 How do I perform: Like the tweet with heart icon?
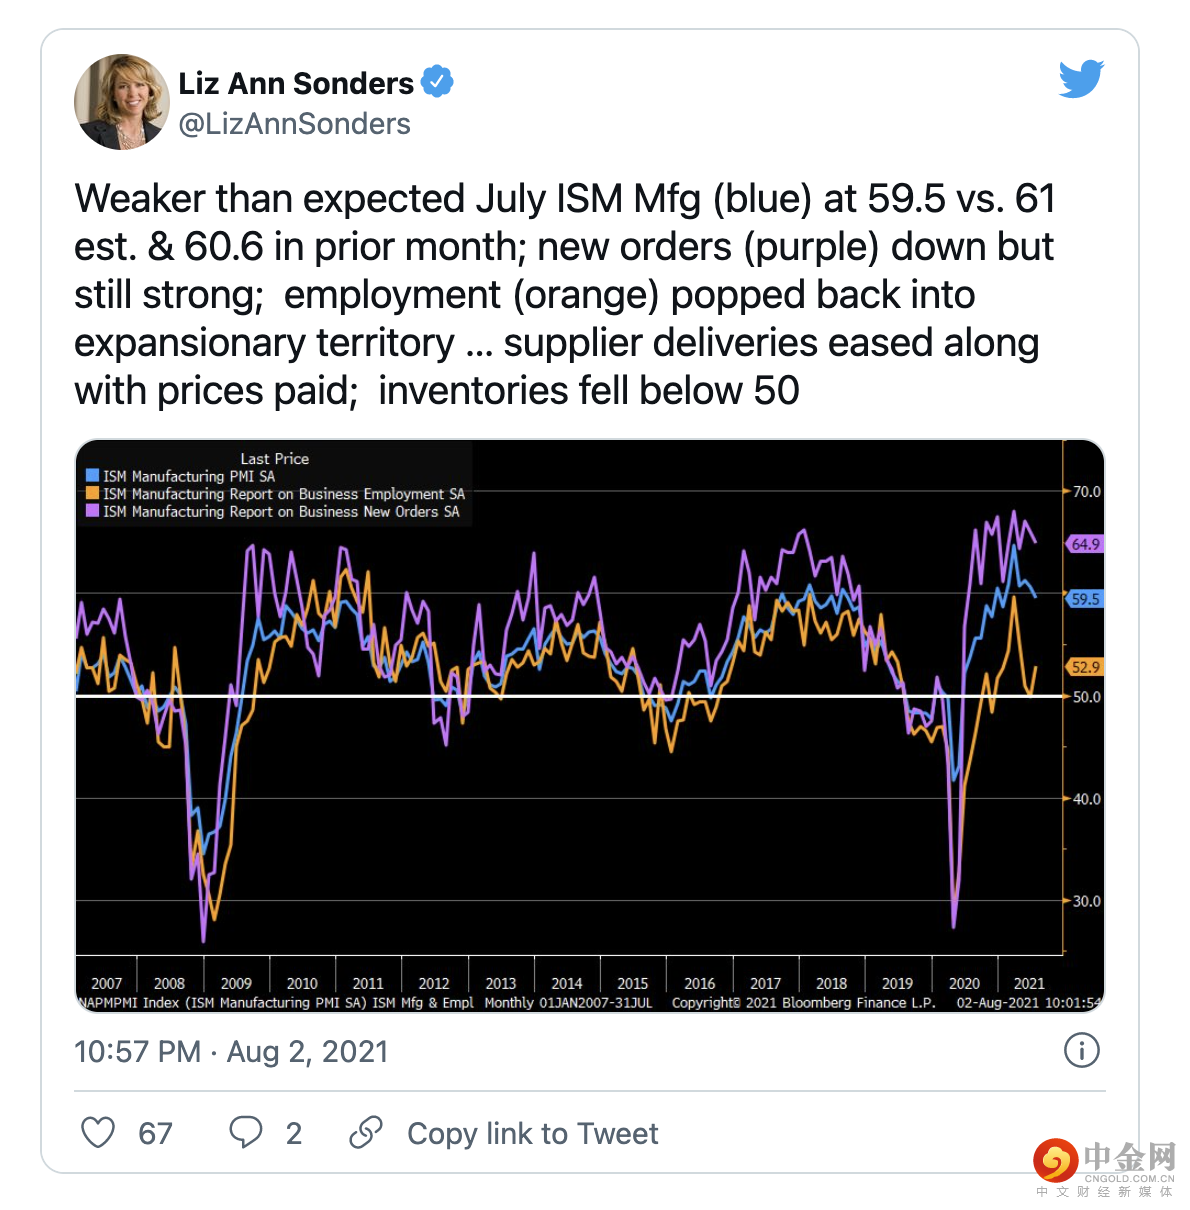pos(98,1133)
